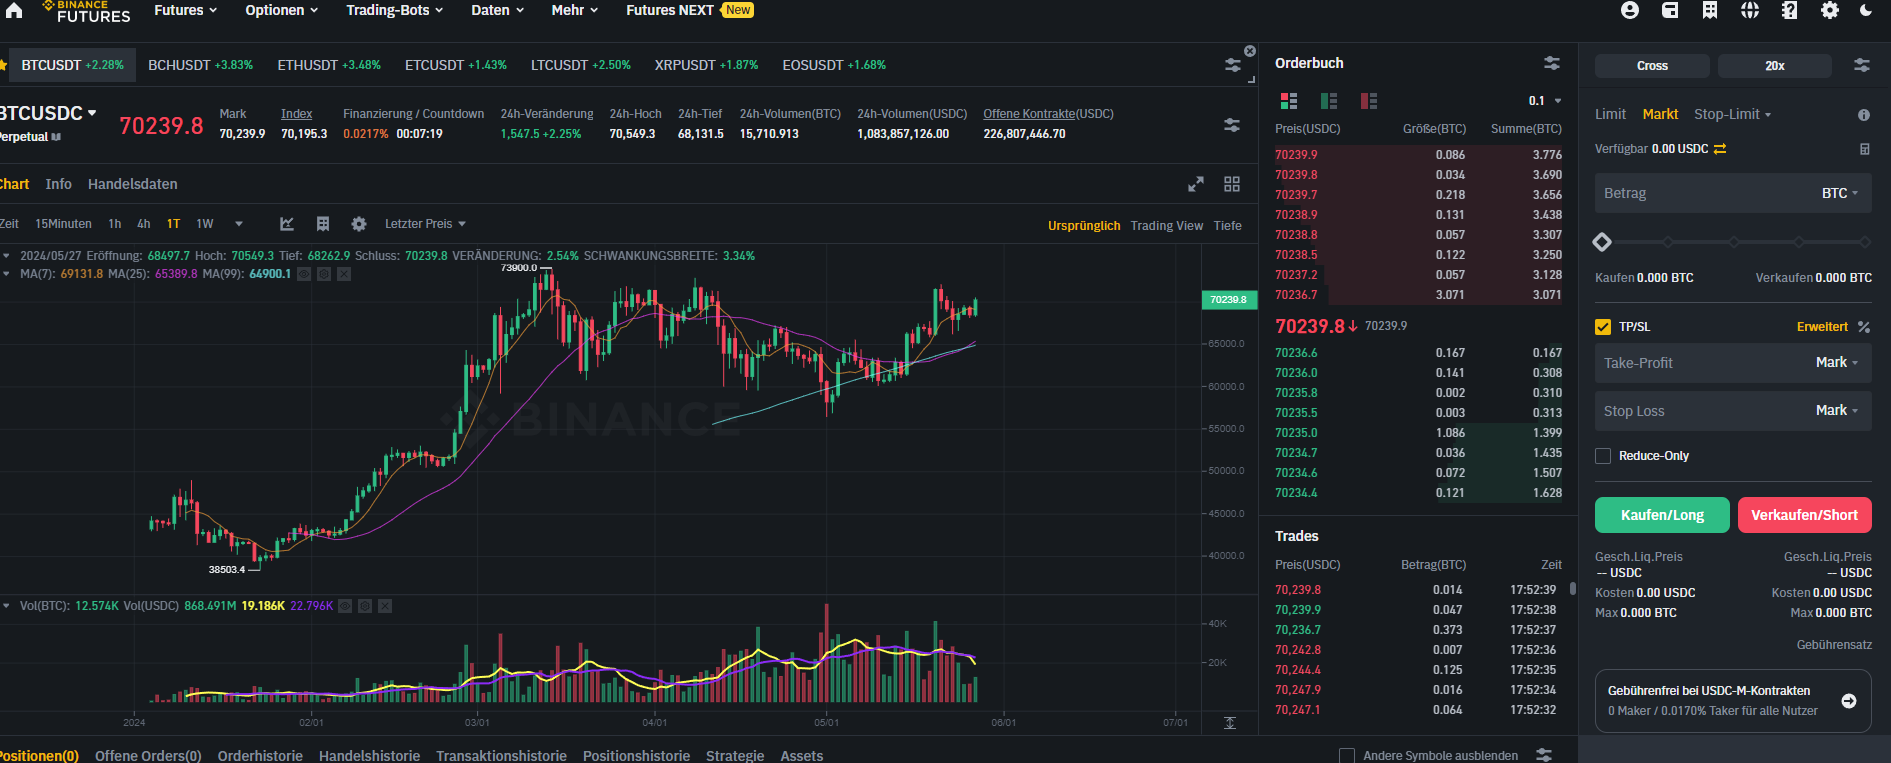Screen dimensions: 1891x763
Task: Open technical indicators chart icon
Action: coord(287,224)
